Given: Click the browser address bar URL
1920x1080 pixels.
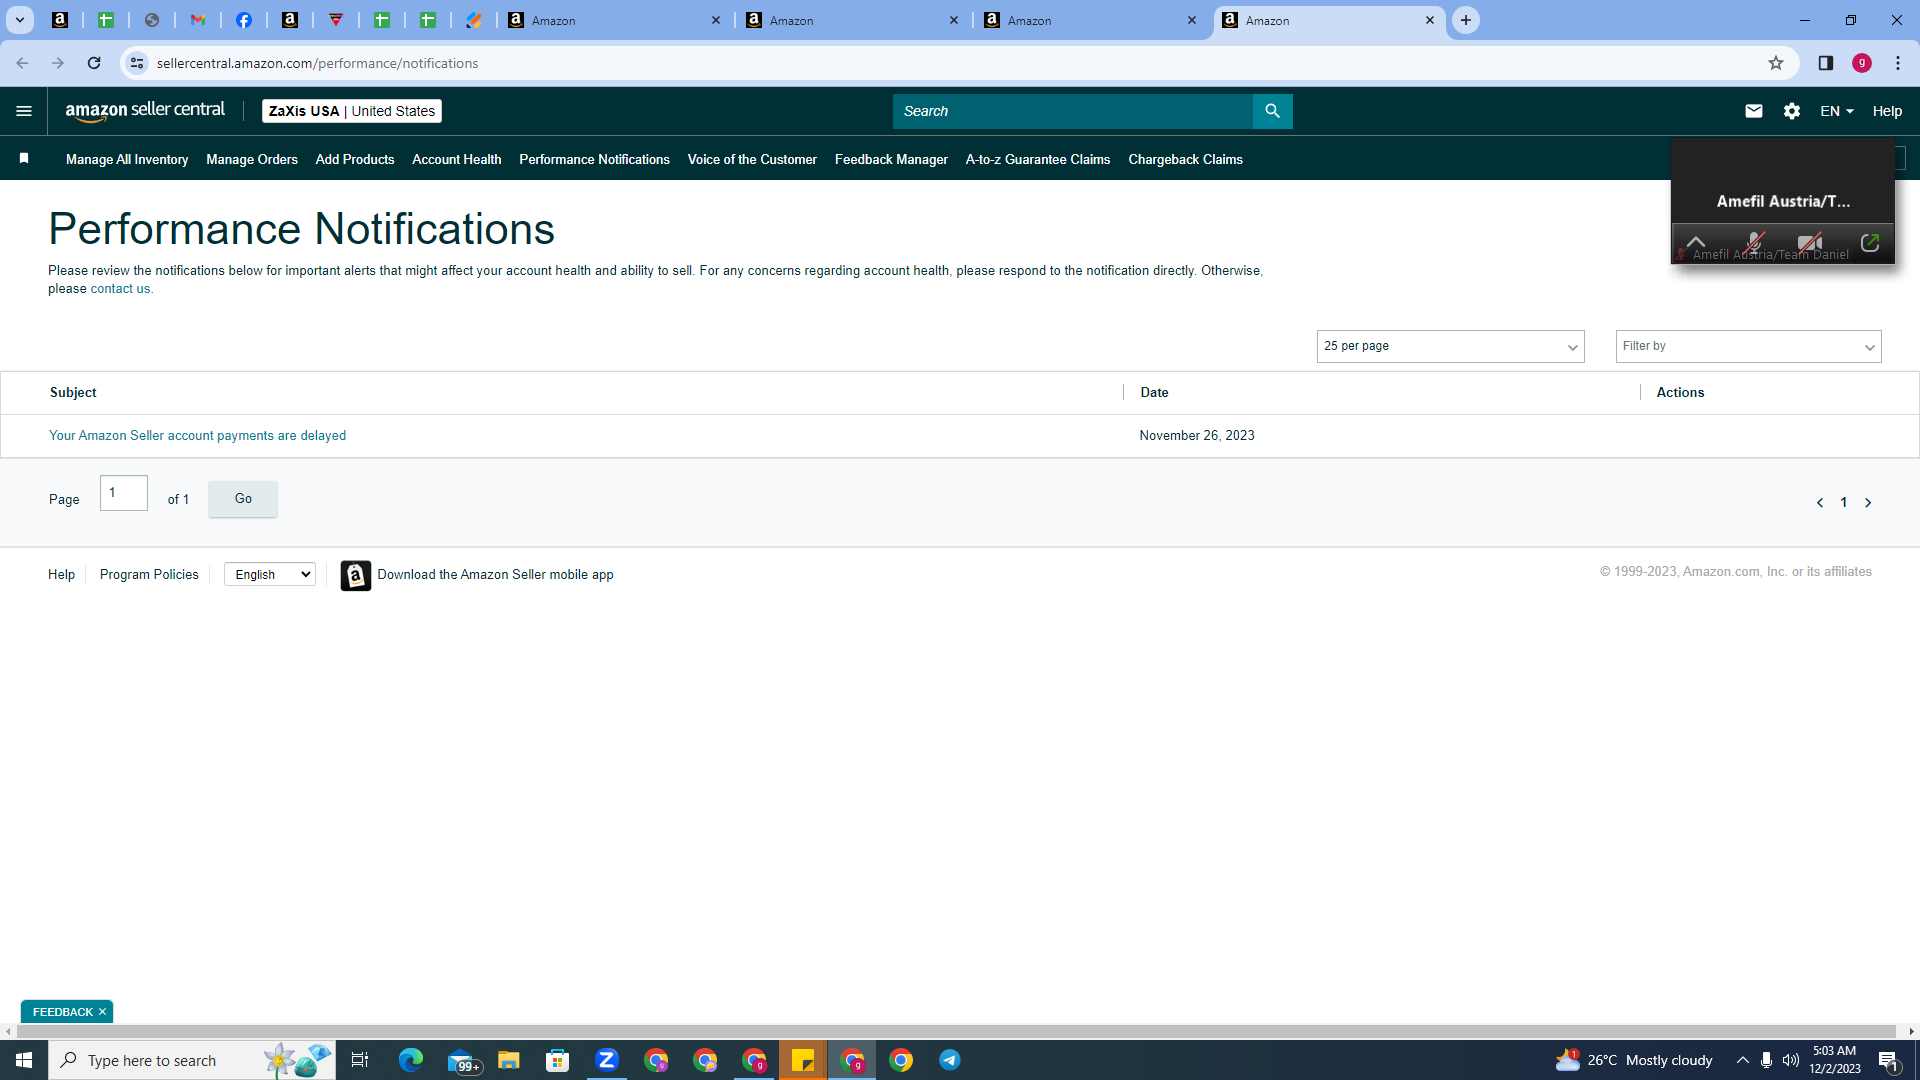Looking at the screenshot, I should (x=317, y=63).
